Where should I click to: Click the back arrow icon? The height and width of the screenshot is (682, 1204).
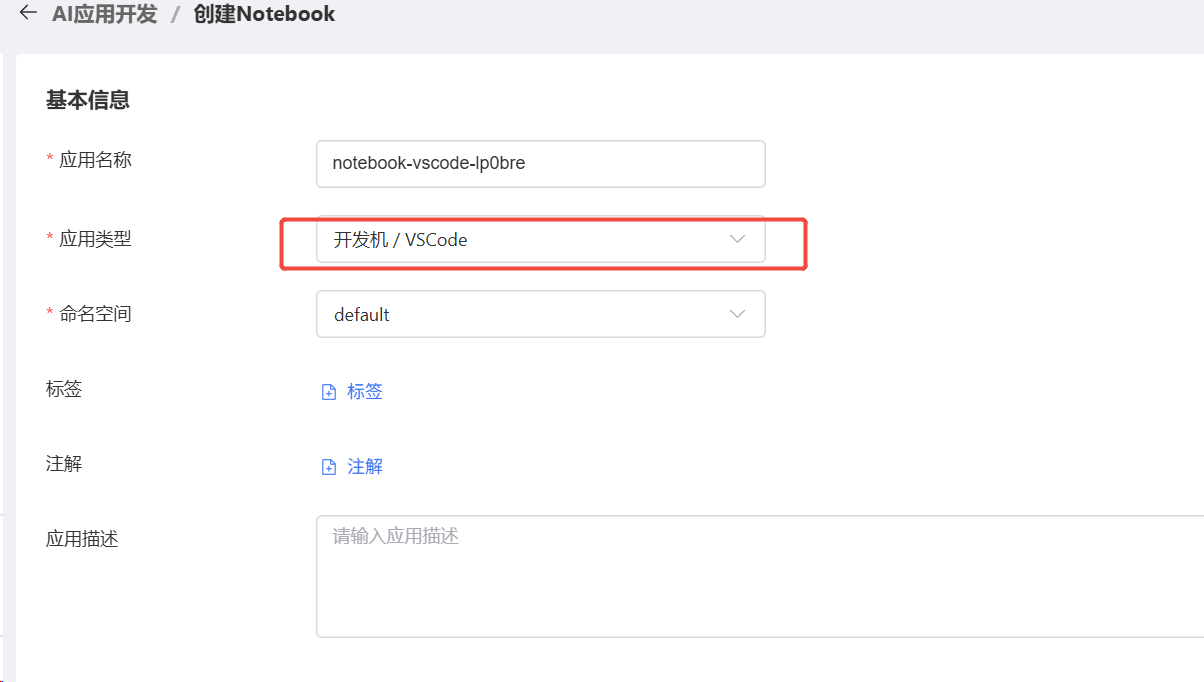[28, 14]
